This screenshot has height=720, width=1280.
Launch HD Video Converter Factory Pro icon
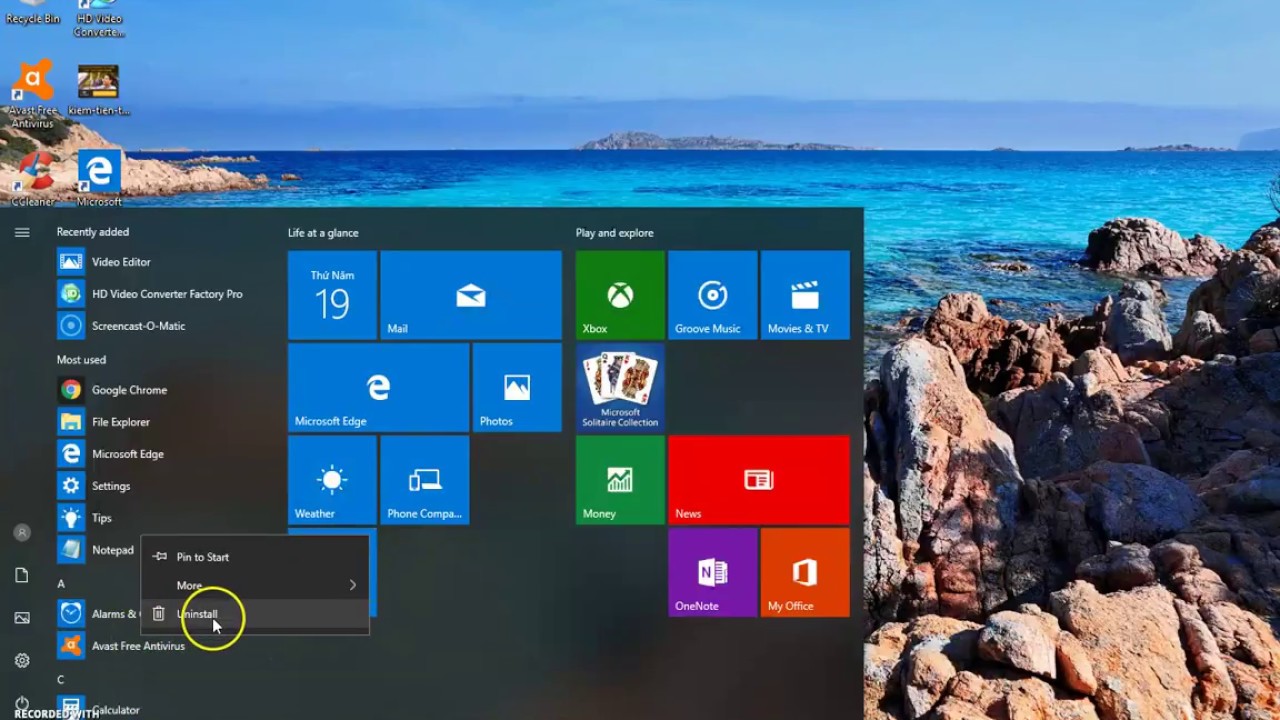pyautogui.click(x=71, y=294)
